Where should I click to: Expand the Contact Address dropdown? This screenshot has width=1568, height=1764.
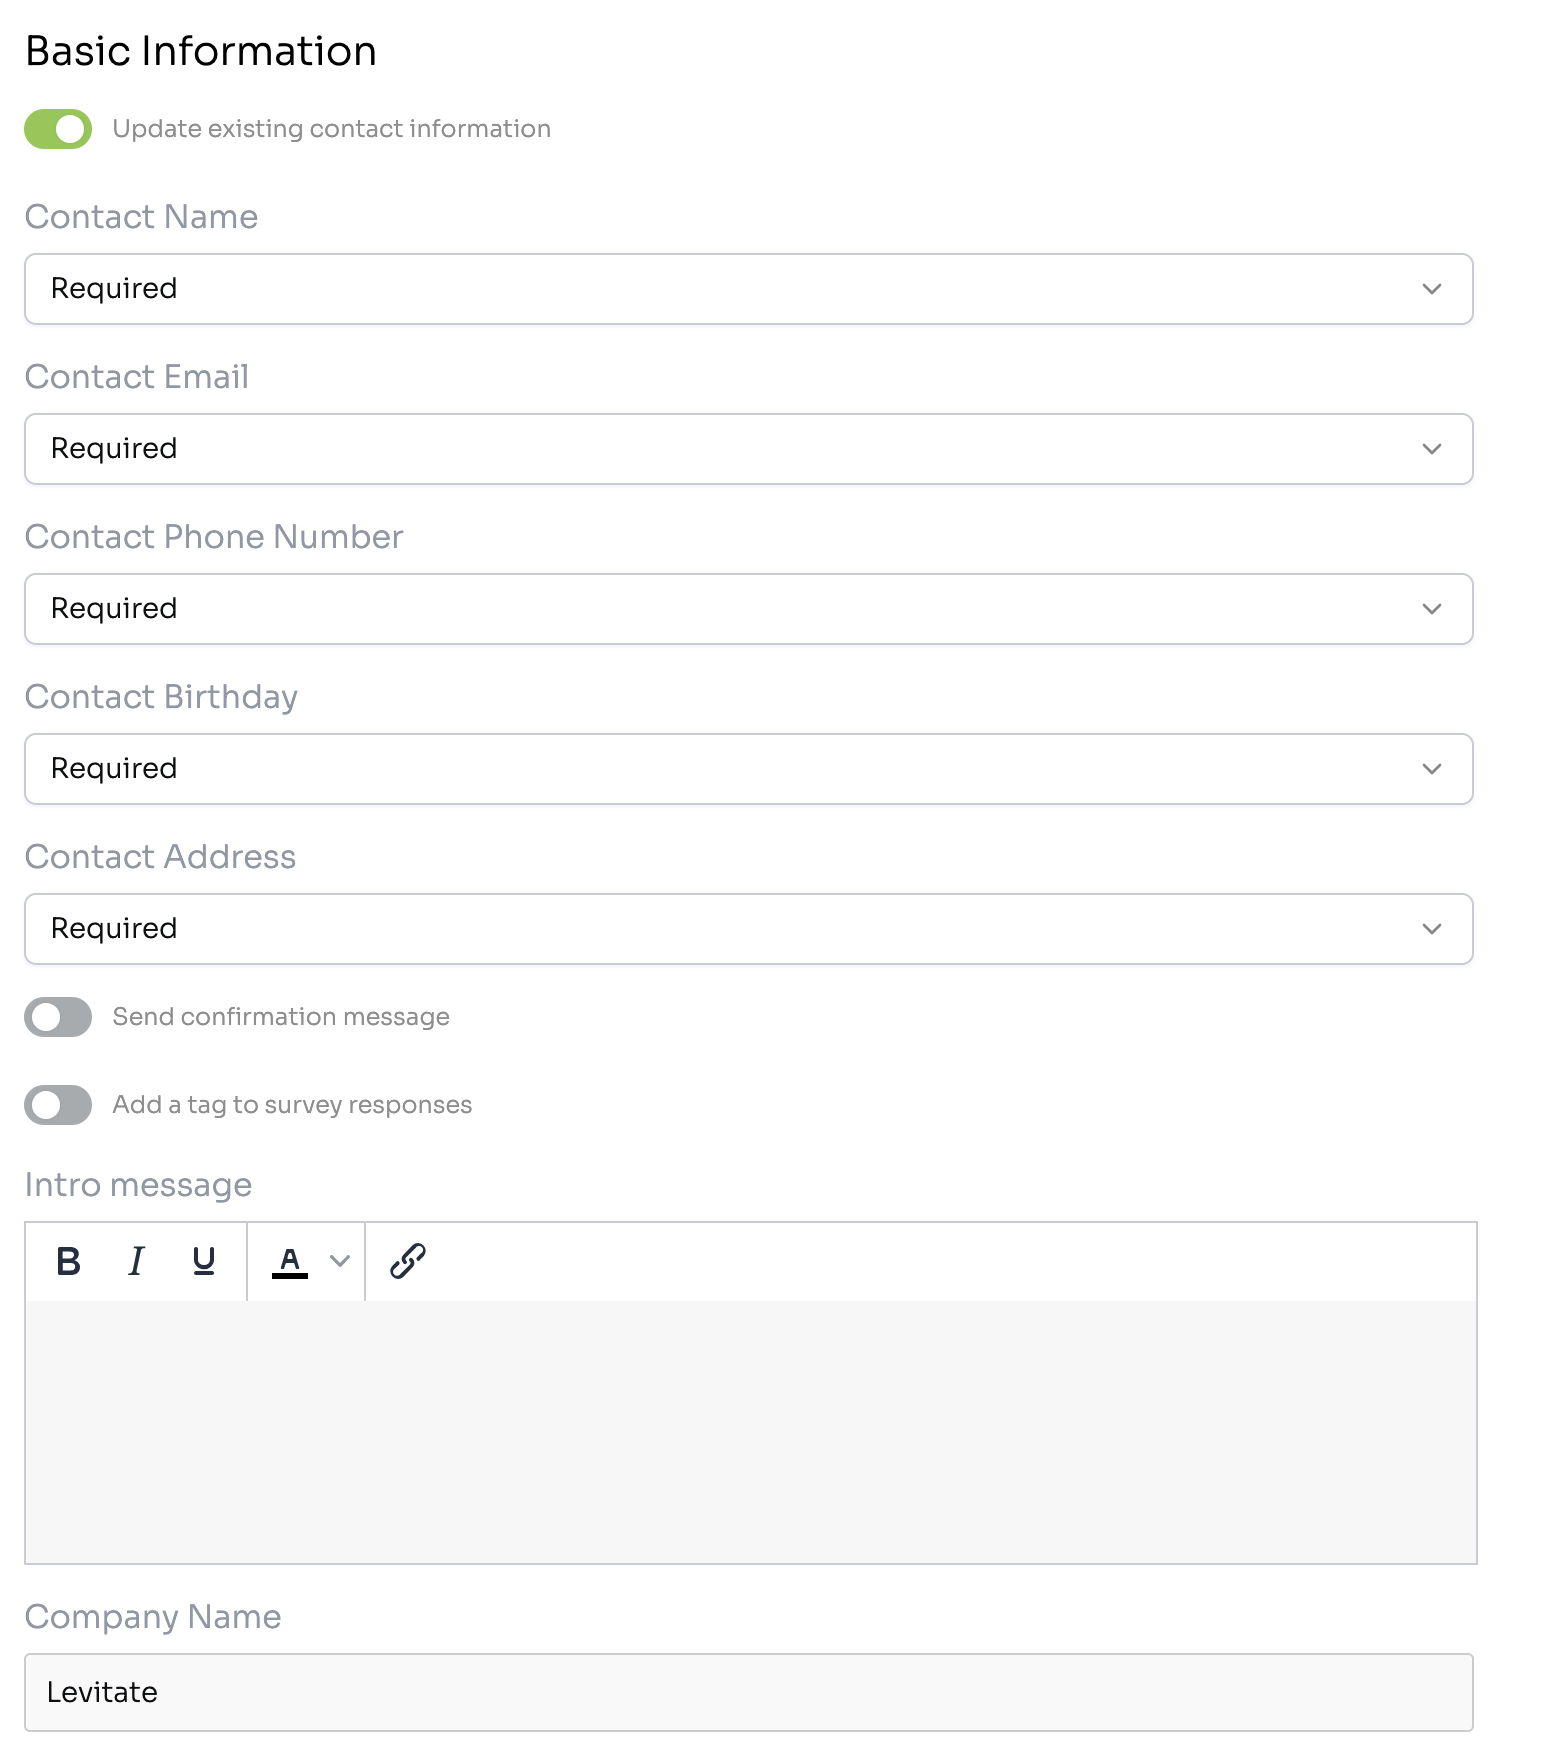[748, 929]
